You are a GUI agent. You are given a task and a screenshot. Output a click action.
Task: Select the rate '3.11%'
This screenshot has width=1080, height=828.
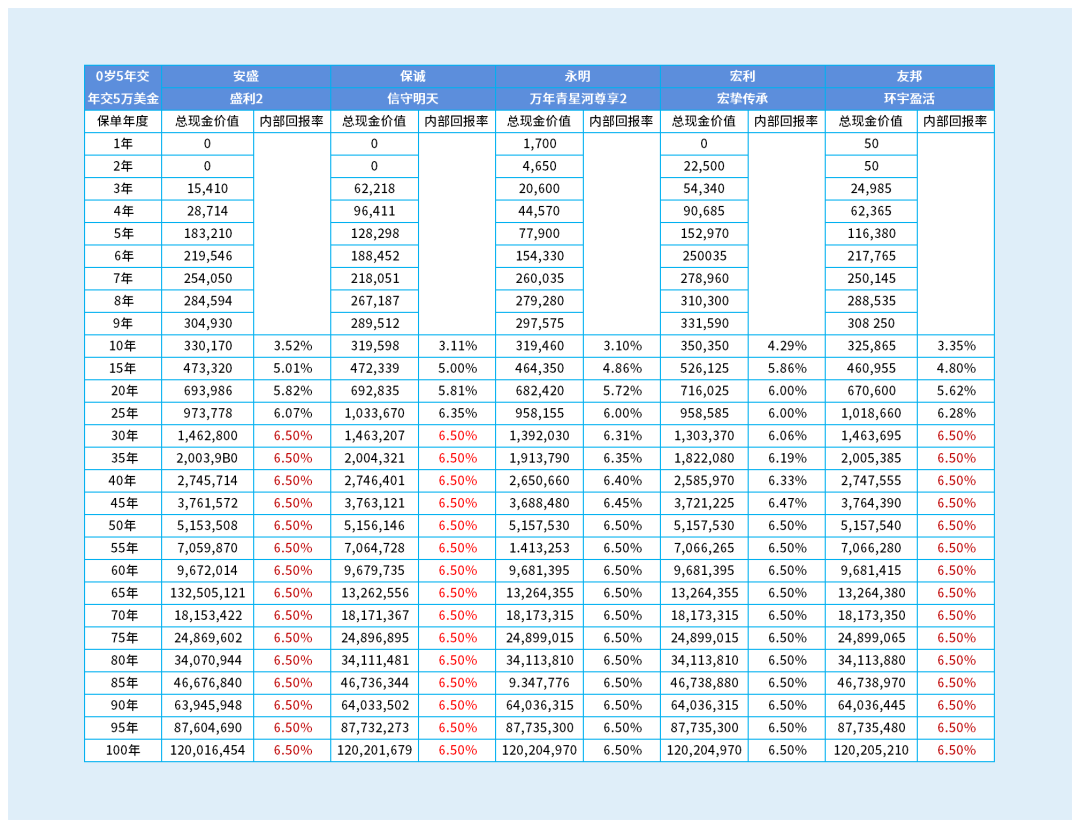457,346
